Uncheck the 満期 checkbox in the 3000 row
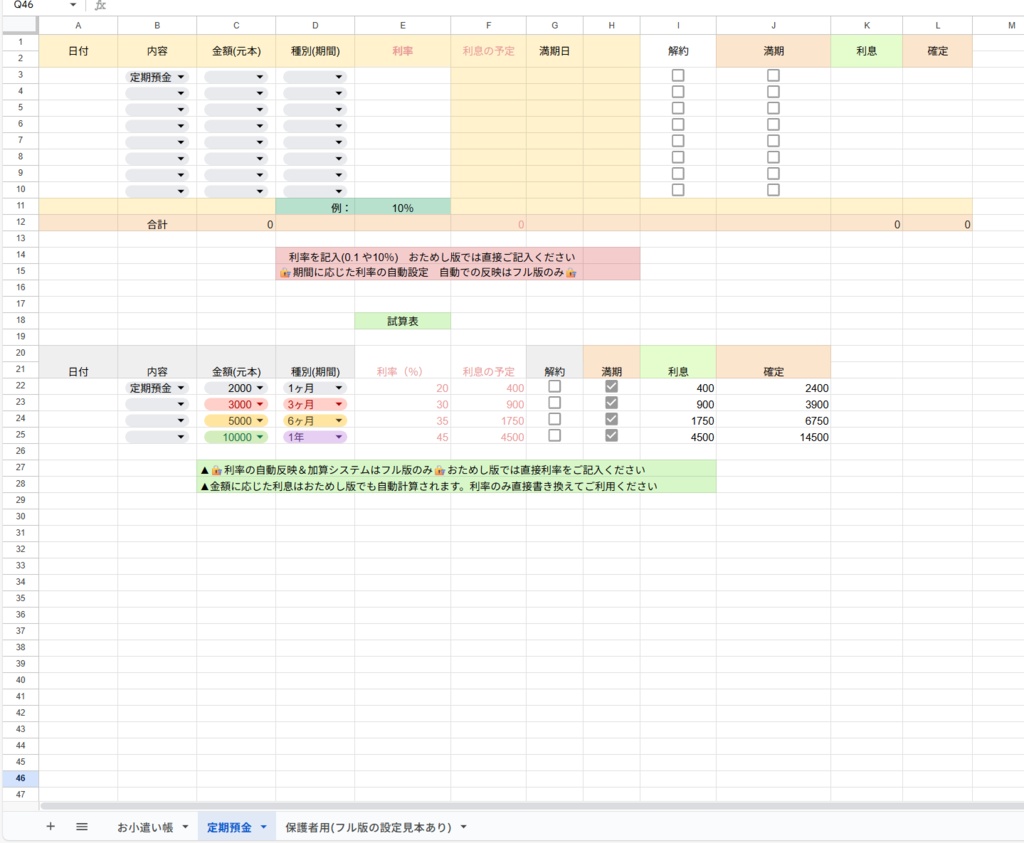Viewport: 1024px width, 843px height. (611, 404)
